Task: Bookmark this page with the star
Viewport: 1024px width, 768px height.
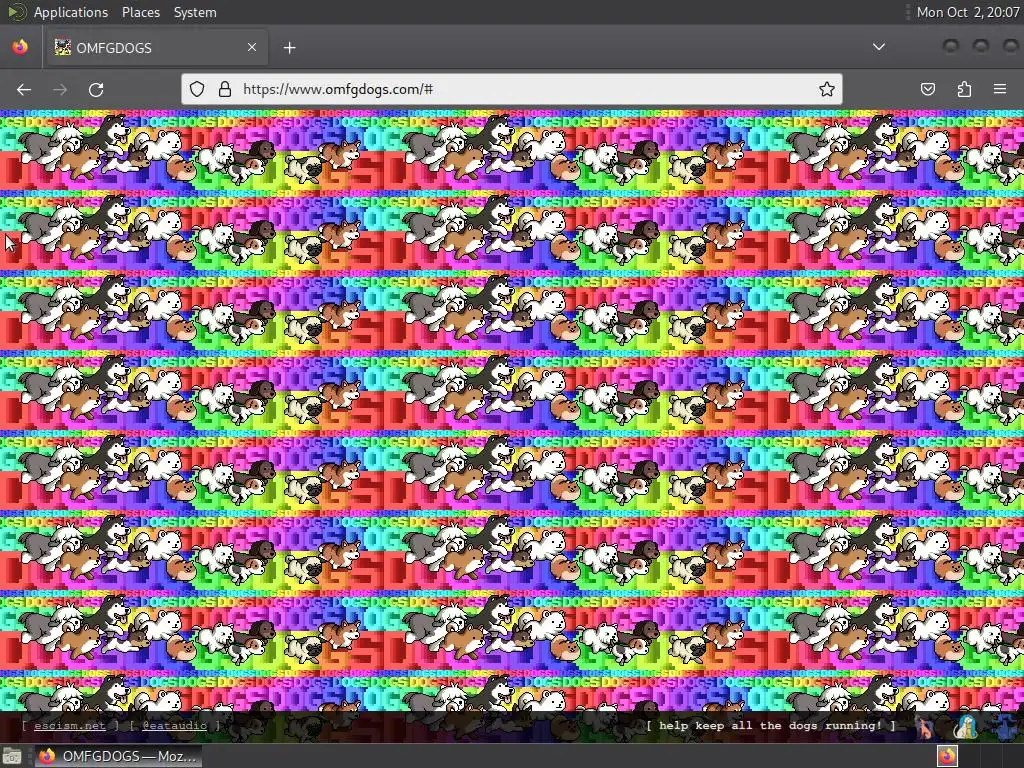Action: coord(827,89)
